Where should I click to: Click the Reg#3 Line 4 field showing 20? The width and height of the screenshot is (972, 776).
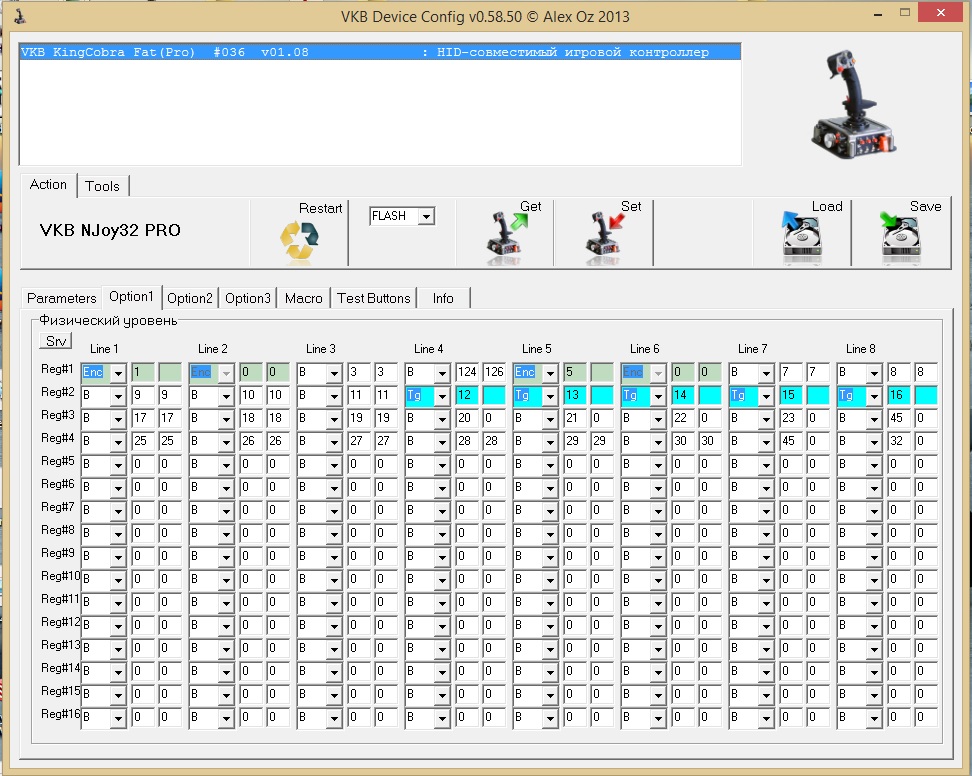tap(467, 418)
